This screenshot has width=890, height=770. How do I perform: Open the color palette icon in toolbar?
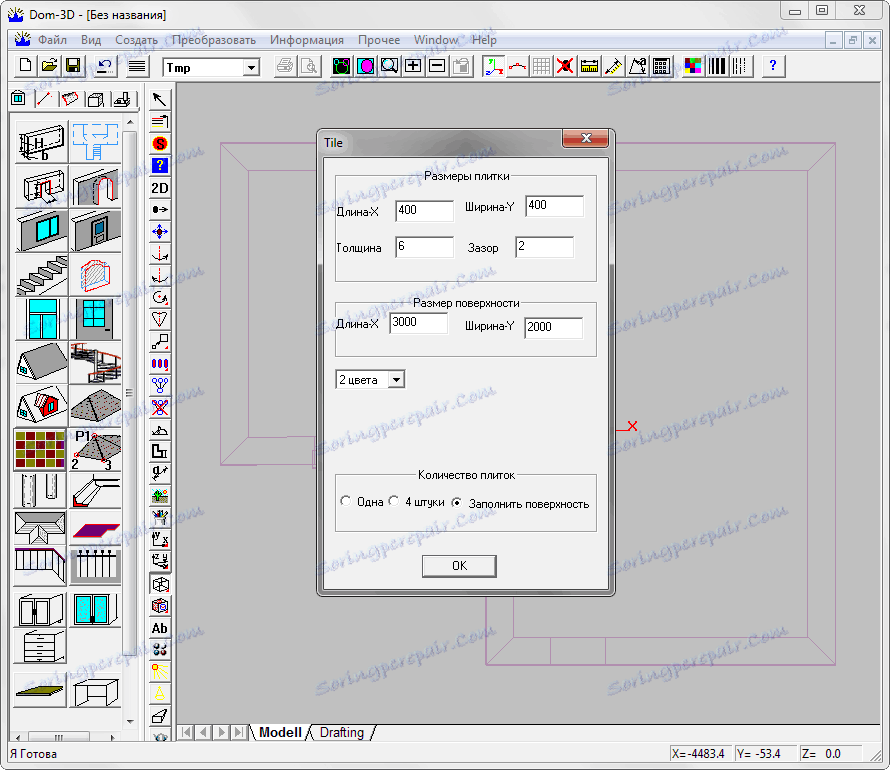pyautogui.click(x=692, y=66)
